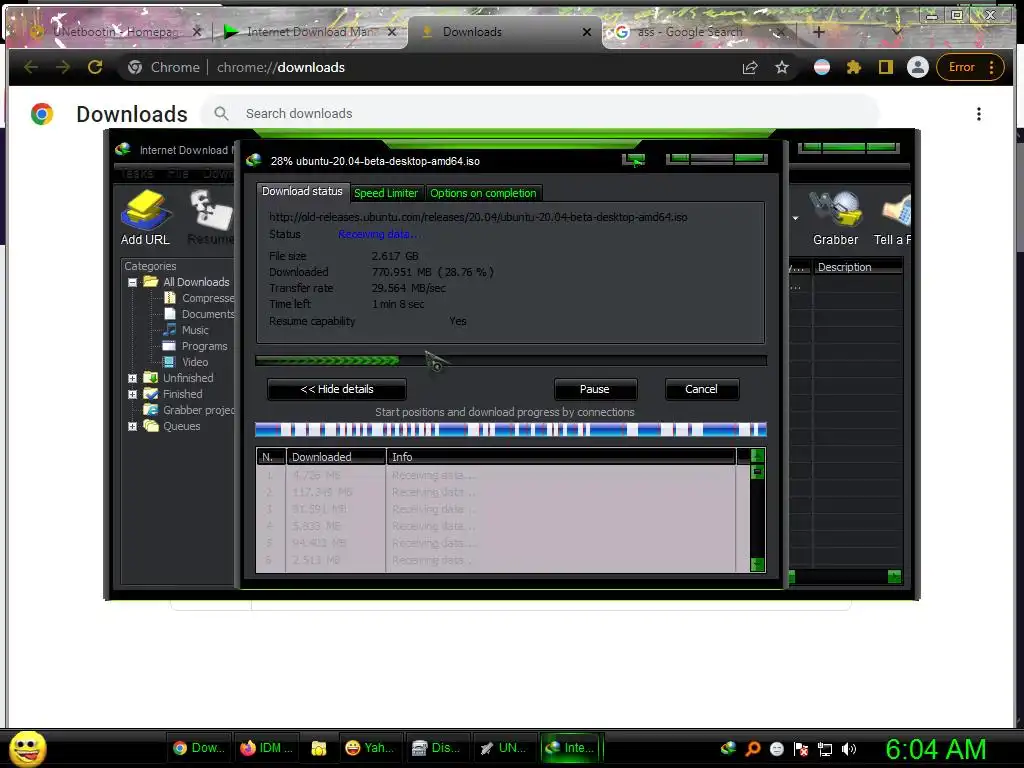Click the connections segment progress bar
The image size is (1024, 768).
coord(511,430)
